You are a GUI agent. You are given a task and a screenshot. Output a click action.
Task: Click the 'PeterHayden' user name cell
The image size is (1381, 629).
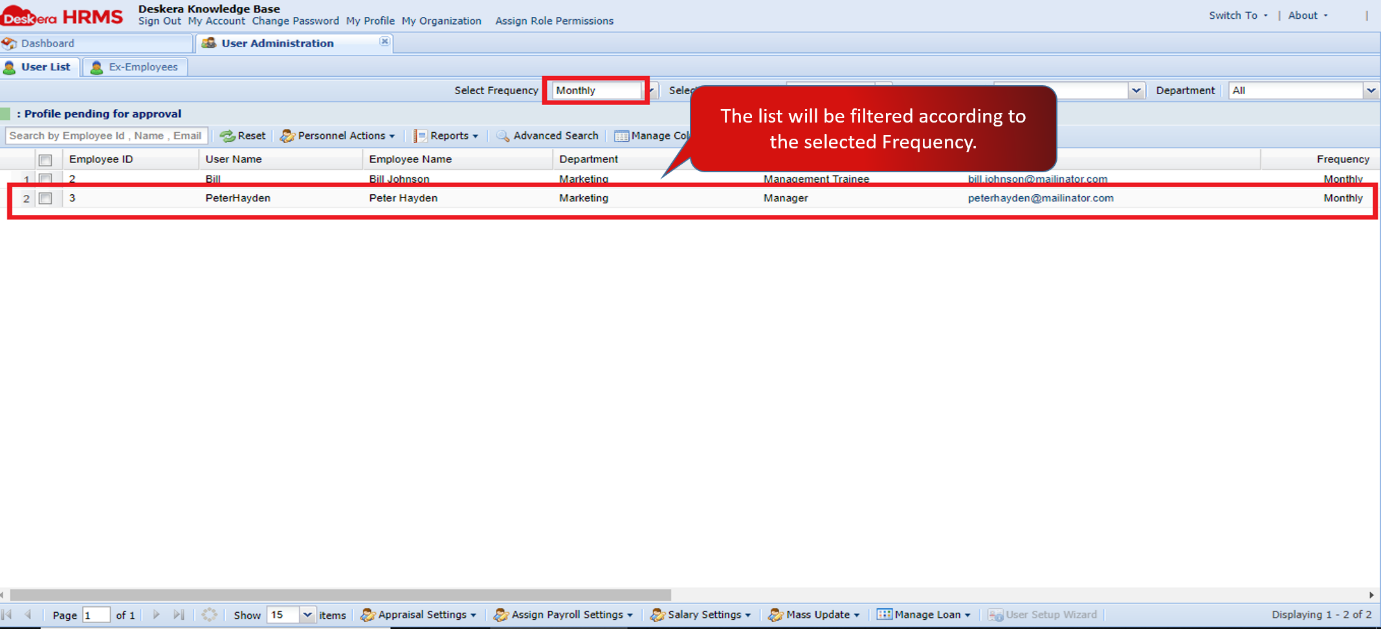coord(238,198)
